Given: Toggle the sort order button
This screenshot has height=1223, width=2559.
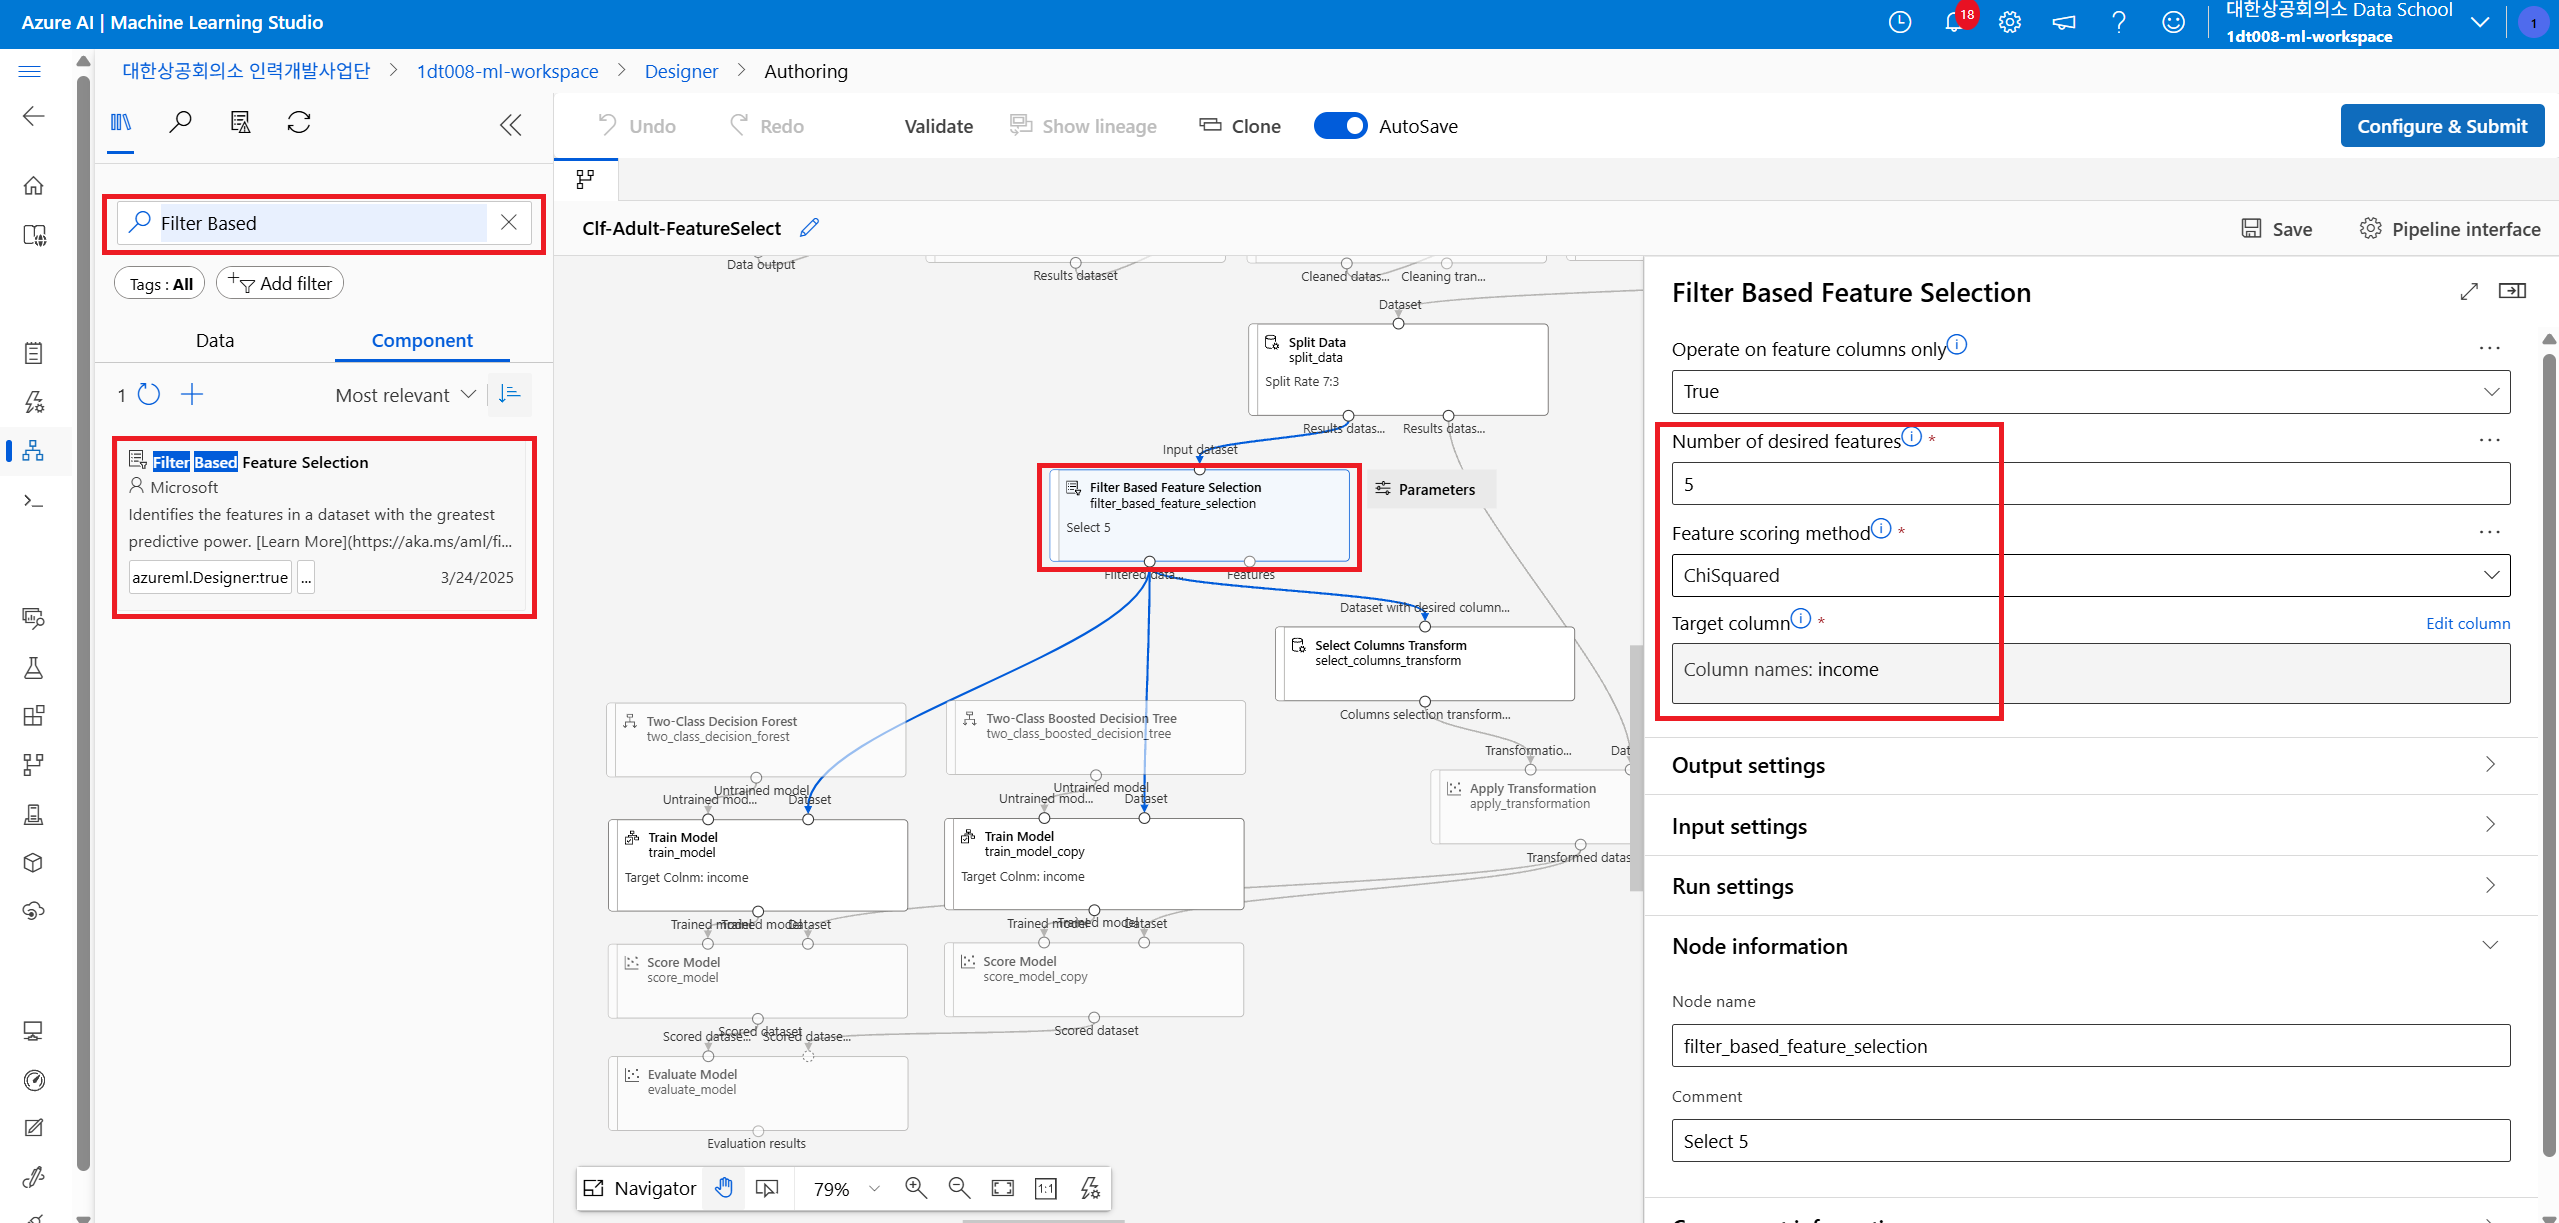Looking at the screenshot, I should [x=509, y=394].
